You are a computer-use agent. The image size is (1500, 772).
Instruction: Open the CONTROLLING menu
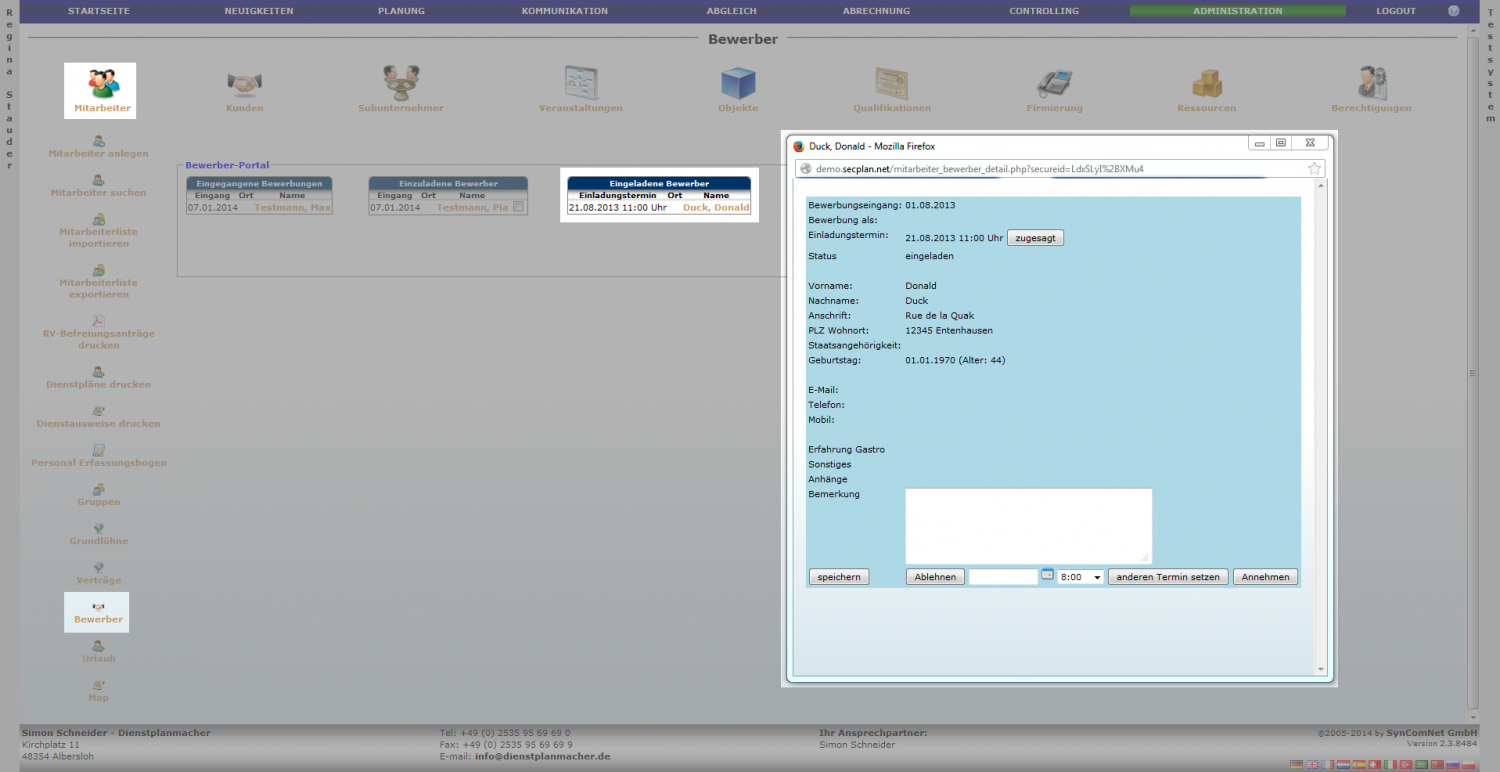[x=1044, y=11]
